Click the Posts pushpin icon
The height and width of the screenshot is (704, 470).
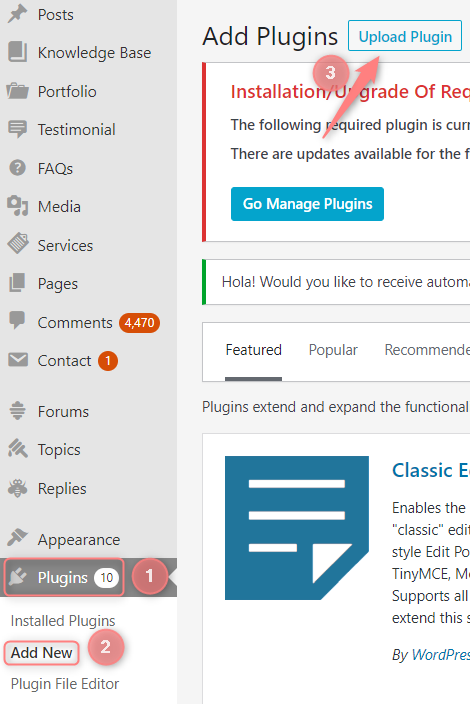pos(18,14)
